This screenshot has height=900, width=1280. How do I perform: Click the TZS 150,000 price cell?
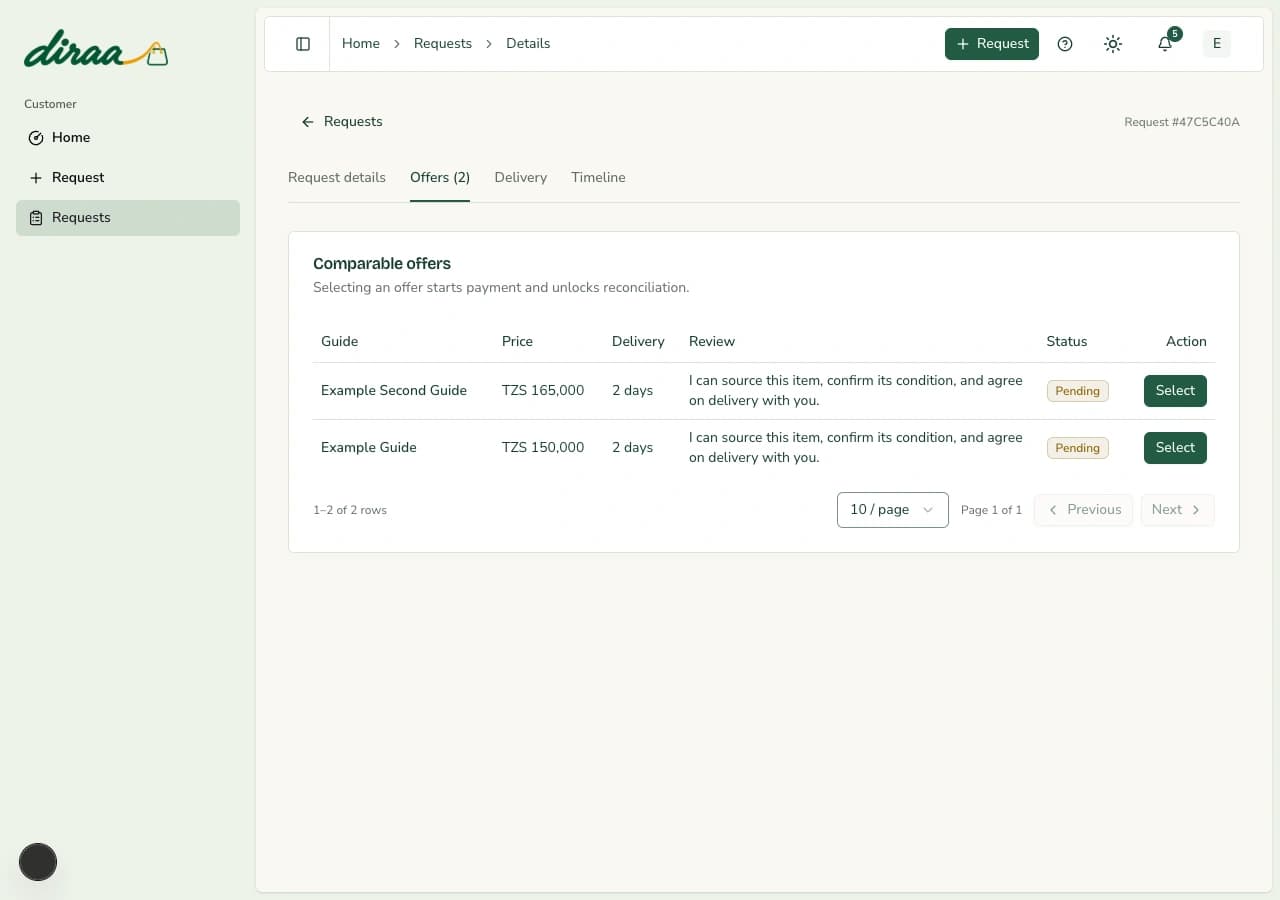(543, 448)
